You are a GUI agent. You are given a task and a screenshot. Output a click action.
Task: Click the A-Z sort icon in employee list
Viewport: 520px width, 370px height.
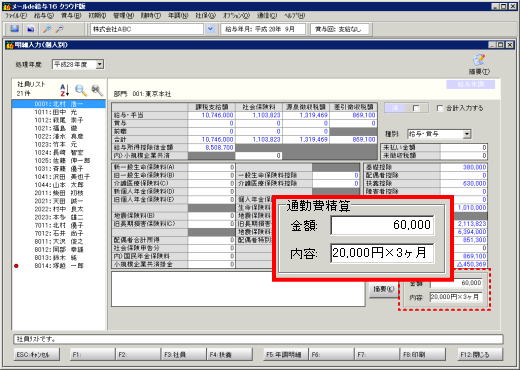[x=64, y=90]
